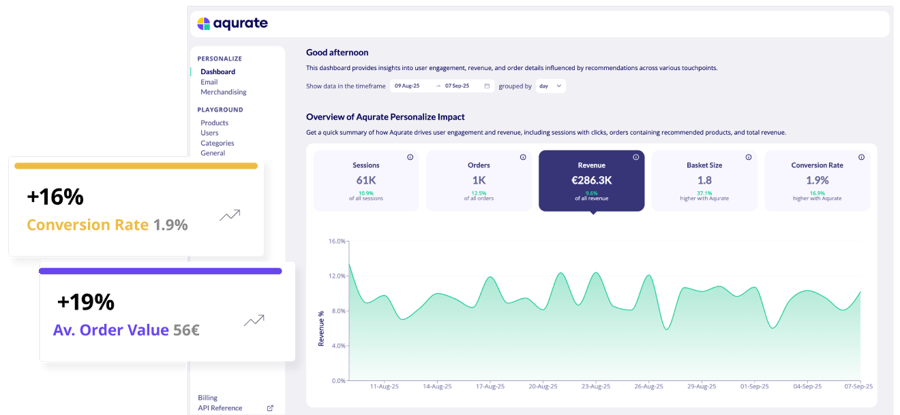Click the 37.1% higher with Aqurate text
The image size is (900, 415).
tap(704, 196)
